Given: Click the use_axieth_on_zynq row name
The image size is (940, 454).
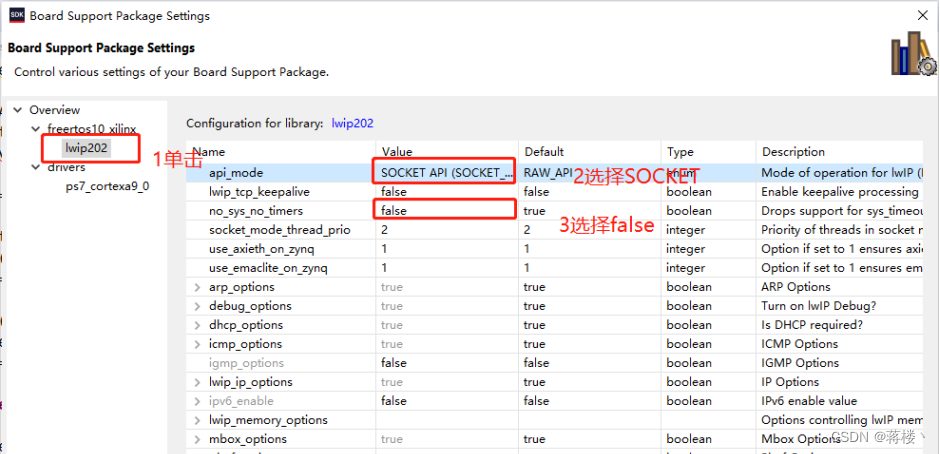Looking at the screenshot, I should (x=261, y=249).
